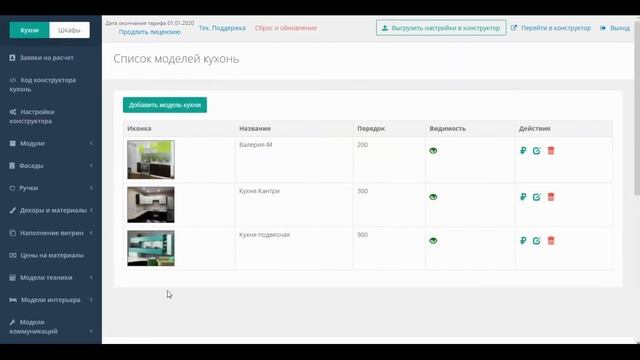The image size is (640, 360).
Task: Toggle visibility of Кухня подвесная
Action: pyautogui.click(x=433, y=240)
